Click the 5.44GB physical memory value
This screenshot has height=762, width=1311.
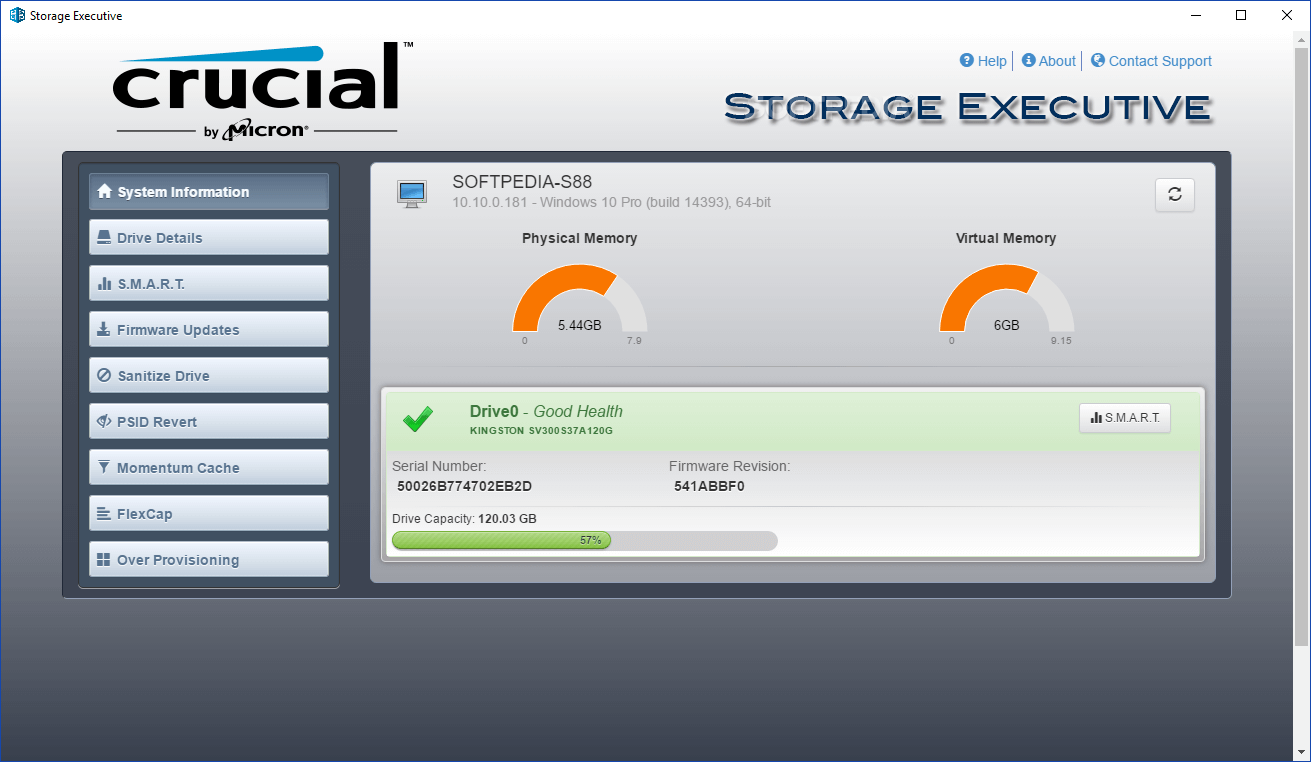coord(580,325)
